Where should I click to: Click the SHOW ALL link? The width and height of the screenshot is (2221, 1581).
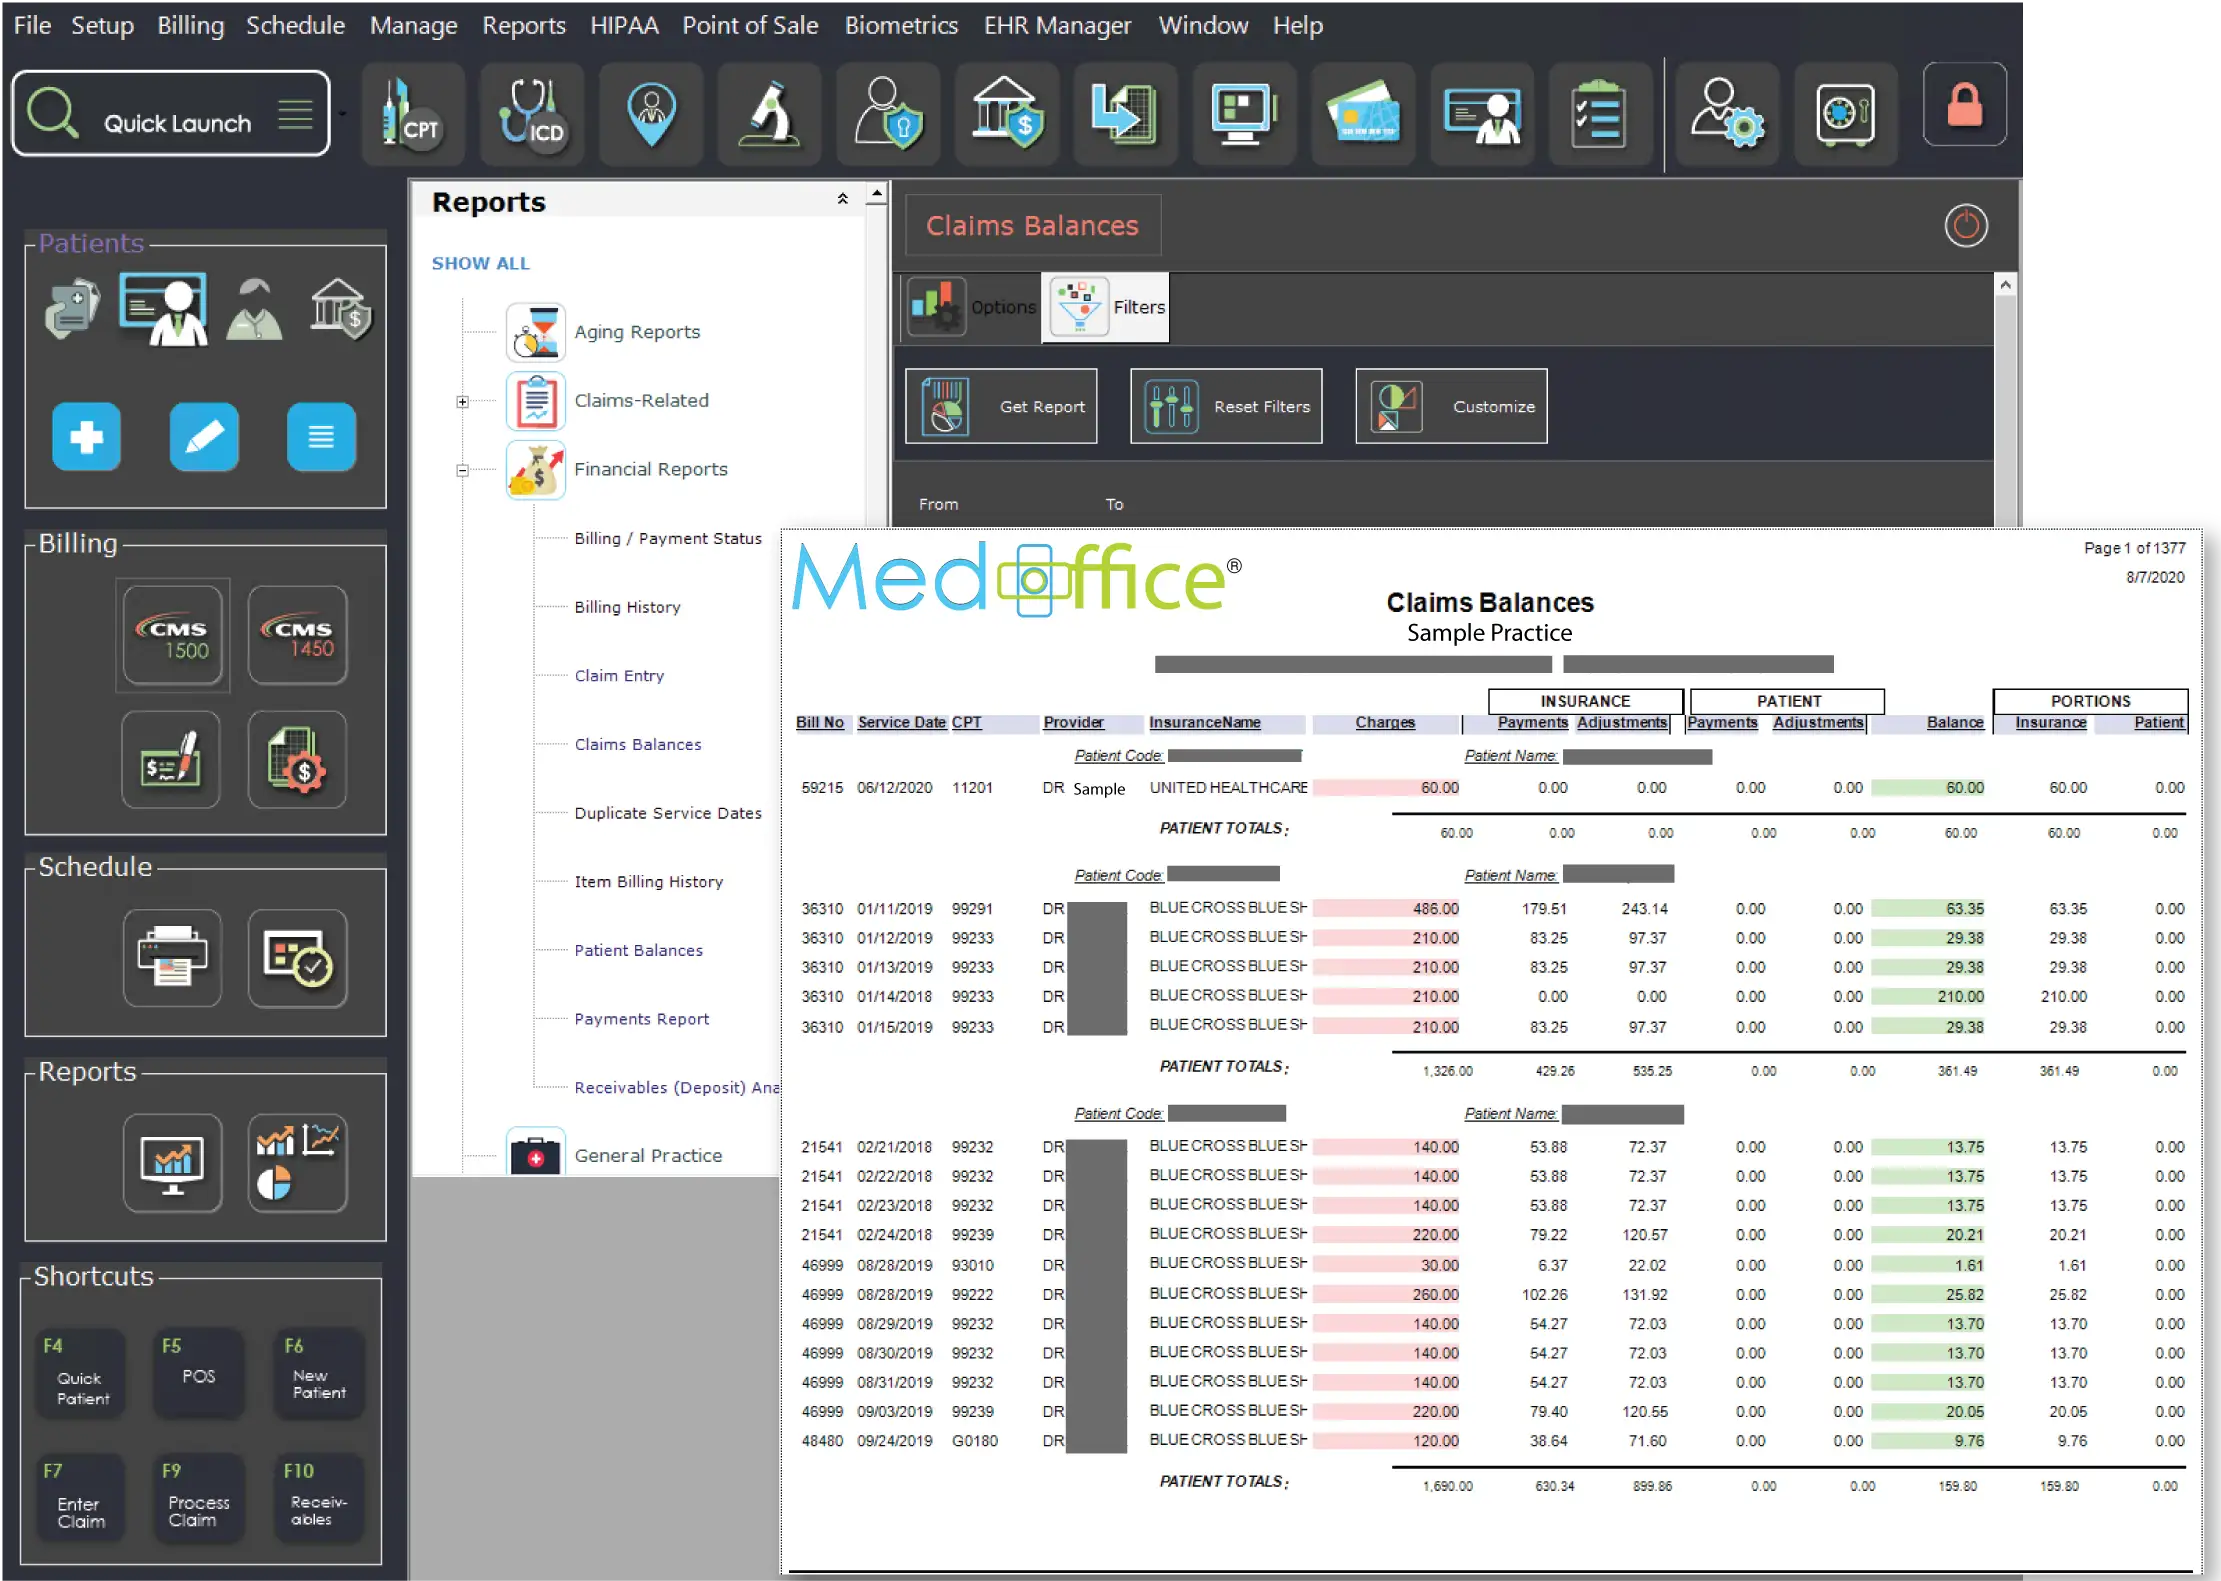tap(480, 263)
